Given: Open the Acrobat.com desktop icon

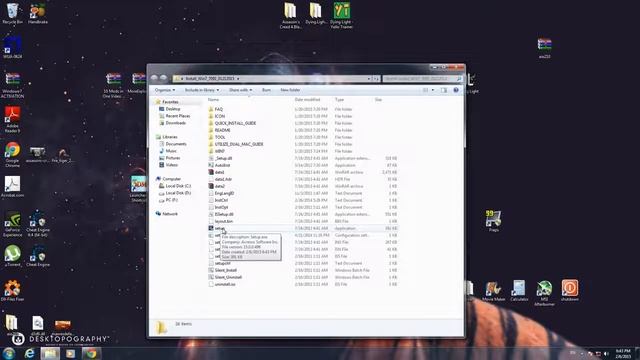Looking at the screenshot, I should tap(12, 187).
